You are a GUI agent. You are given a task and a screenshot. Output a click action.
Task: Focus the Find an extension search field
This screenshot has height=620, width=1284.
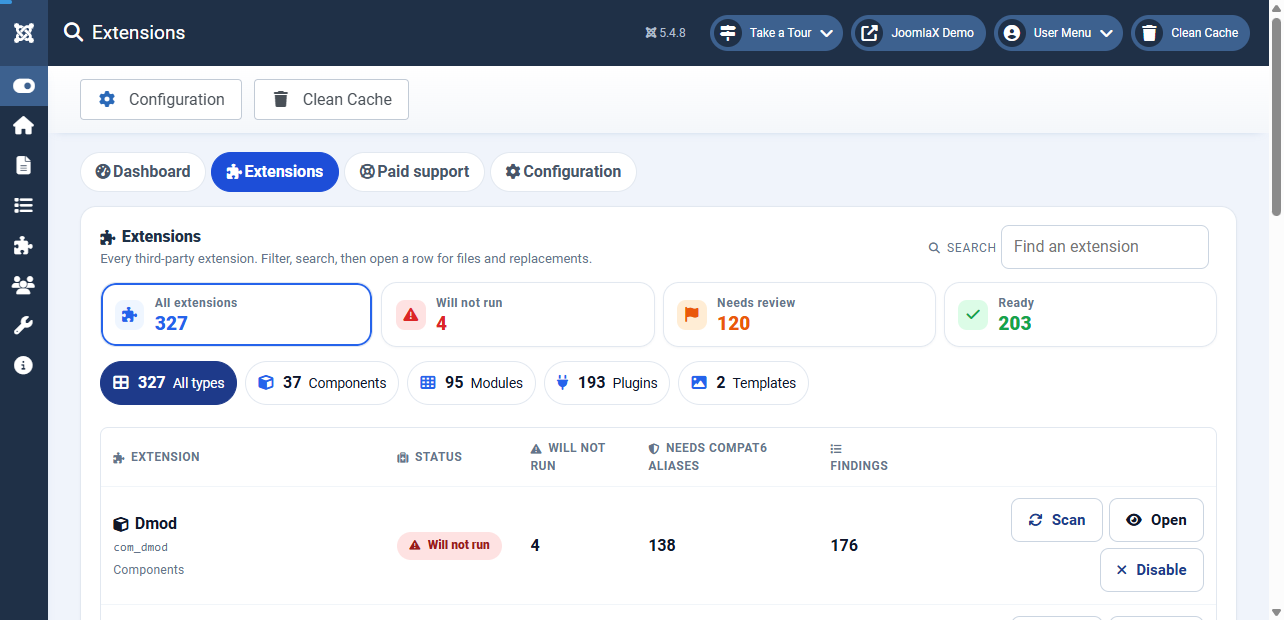point(1105,247)
